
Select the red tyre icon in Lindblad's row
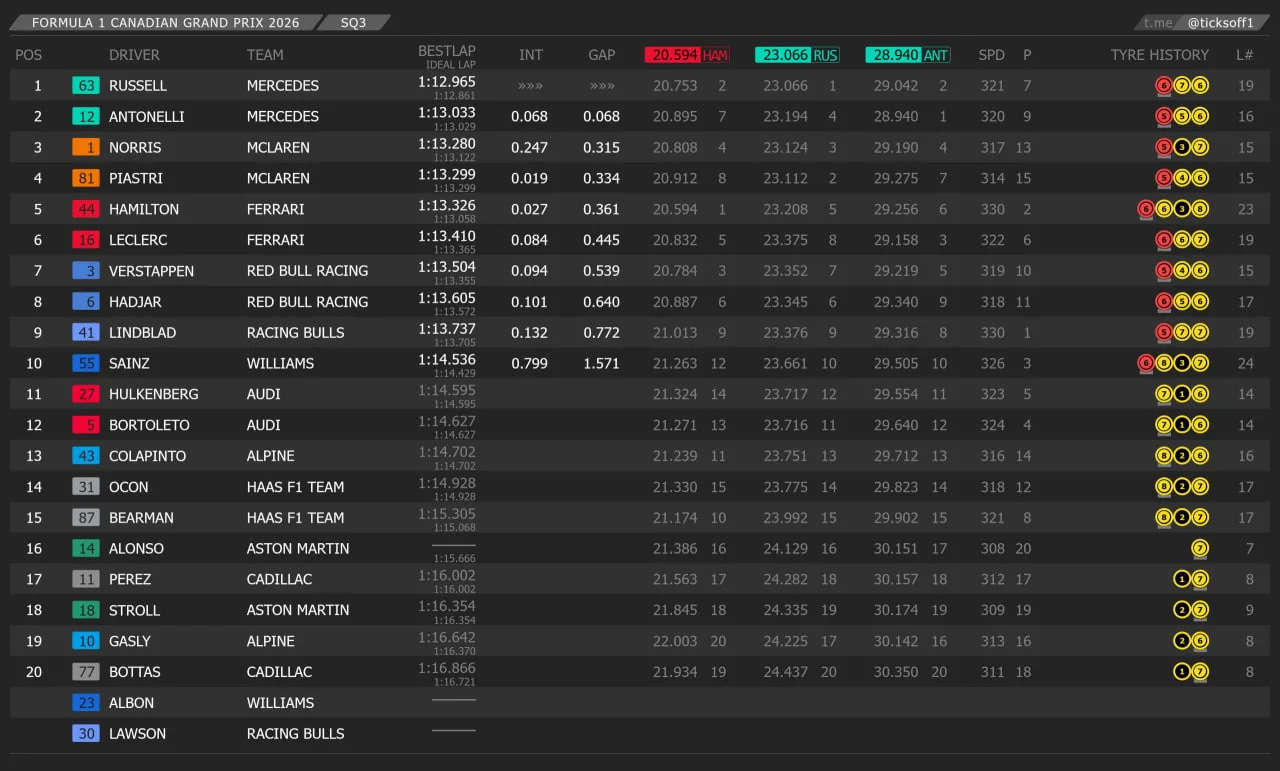(x=1164, y=333)
